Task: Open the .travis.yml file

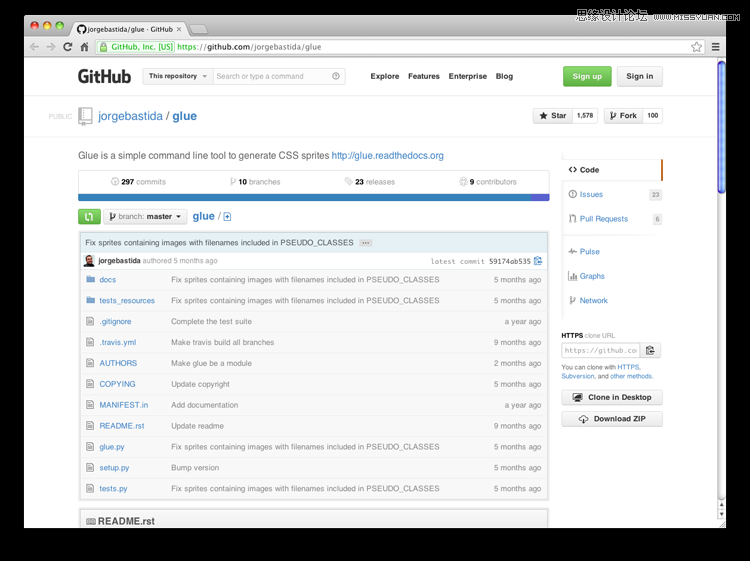Action: pyautogui.click(x=118, y=342)
